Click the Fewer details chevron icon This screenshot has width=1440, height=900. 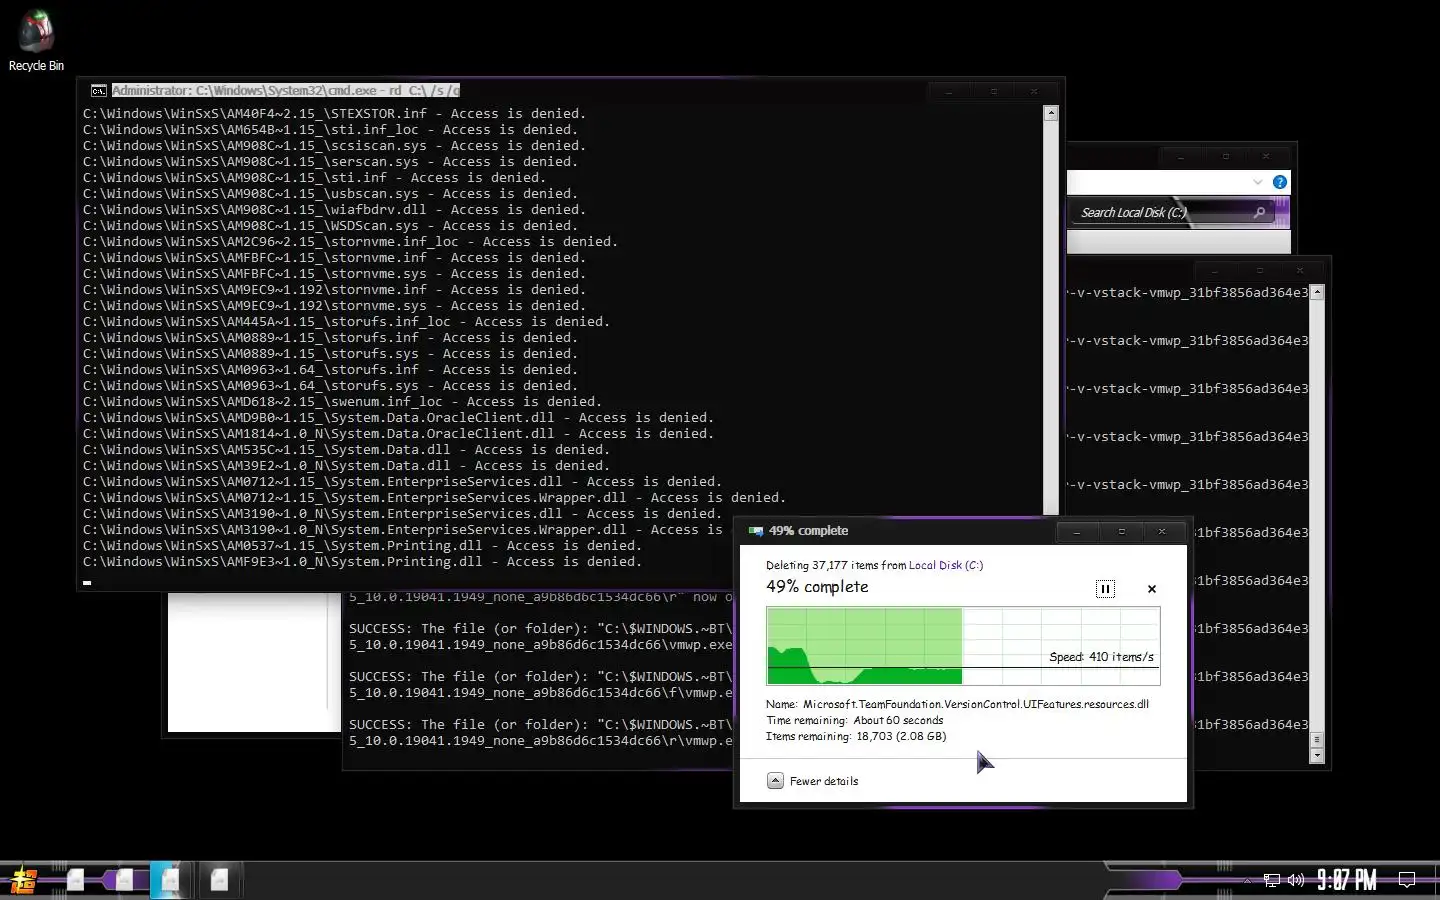point(775,781)
